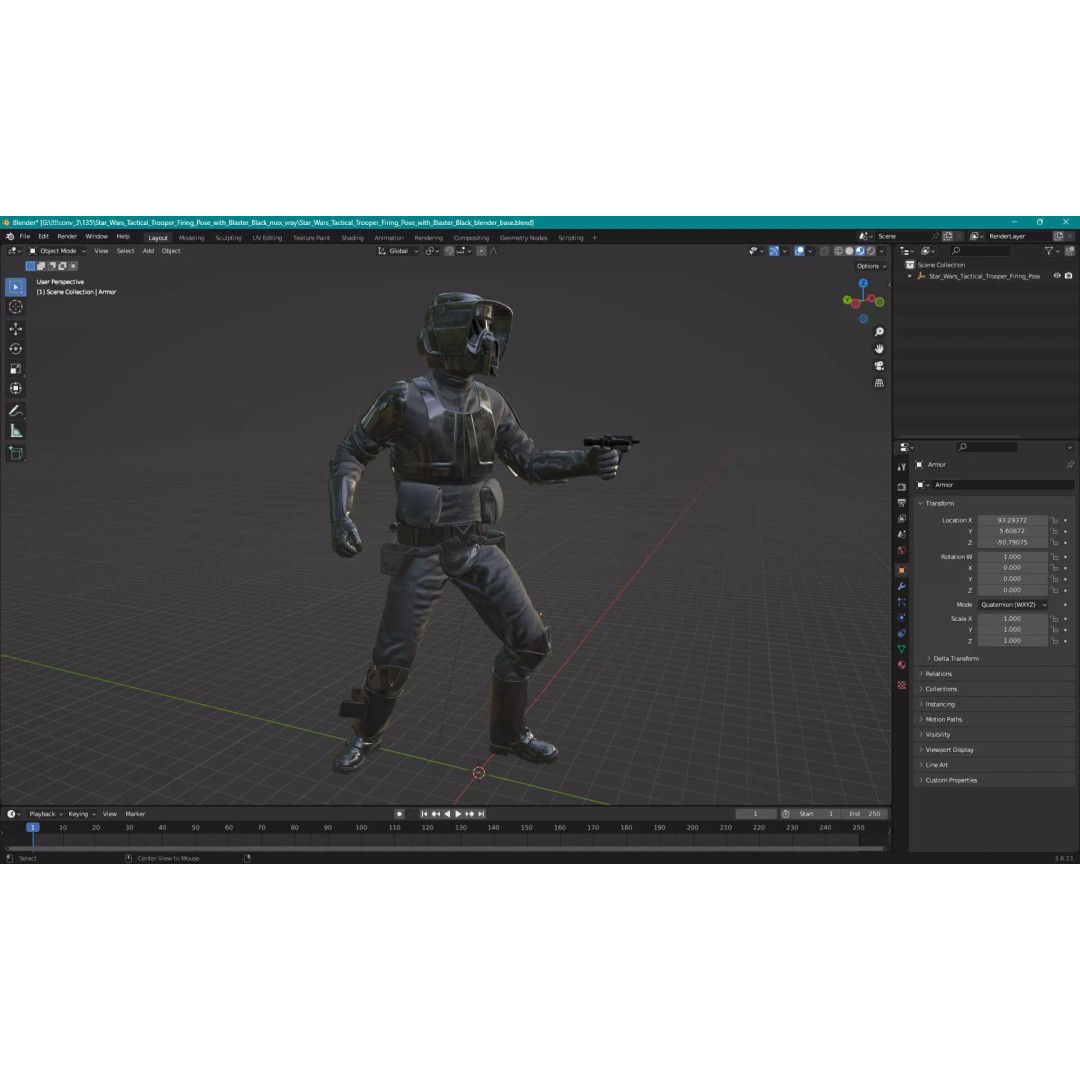Viewport: 1080px width, 1080px height.
Task: Jump to timeline end frame button
Action: point(481,814)
